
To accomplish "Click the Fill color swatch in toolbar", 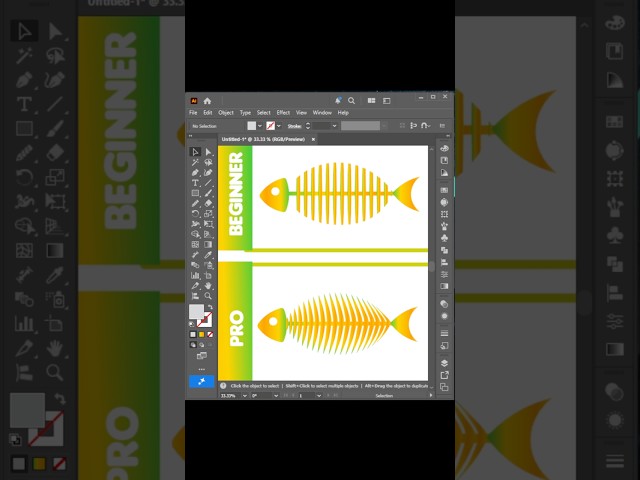I will pyautogui.click(x=196, y=312).
